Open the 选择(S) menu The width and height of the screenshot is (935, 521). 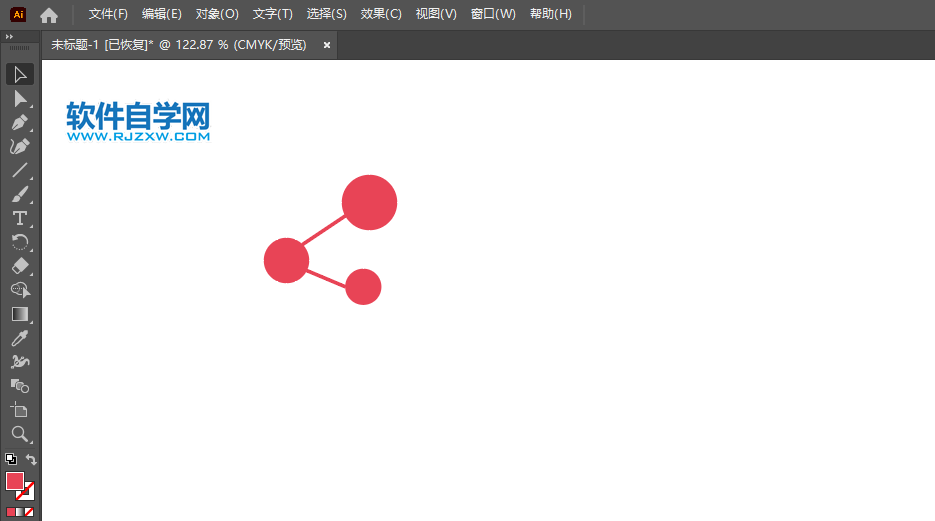pos(326,14)
